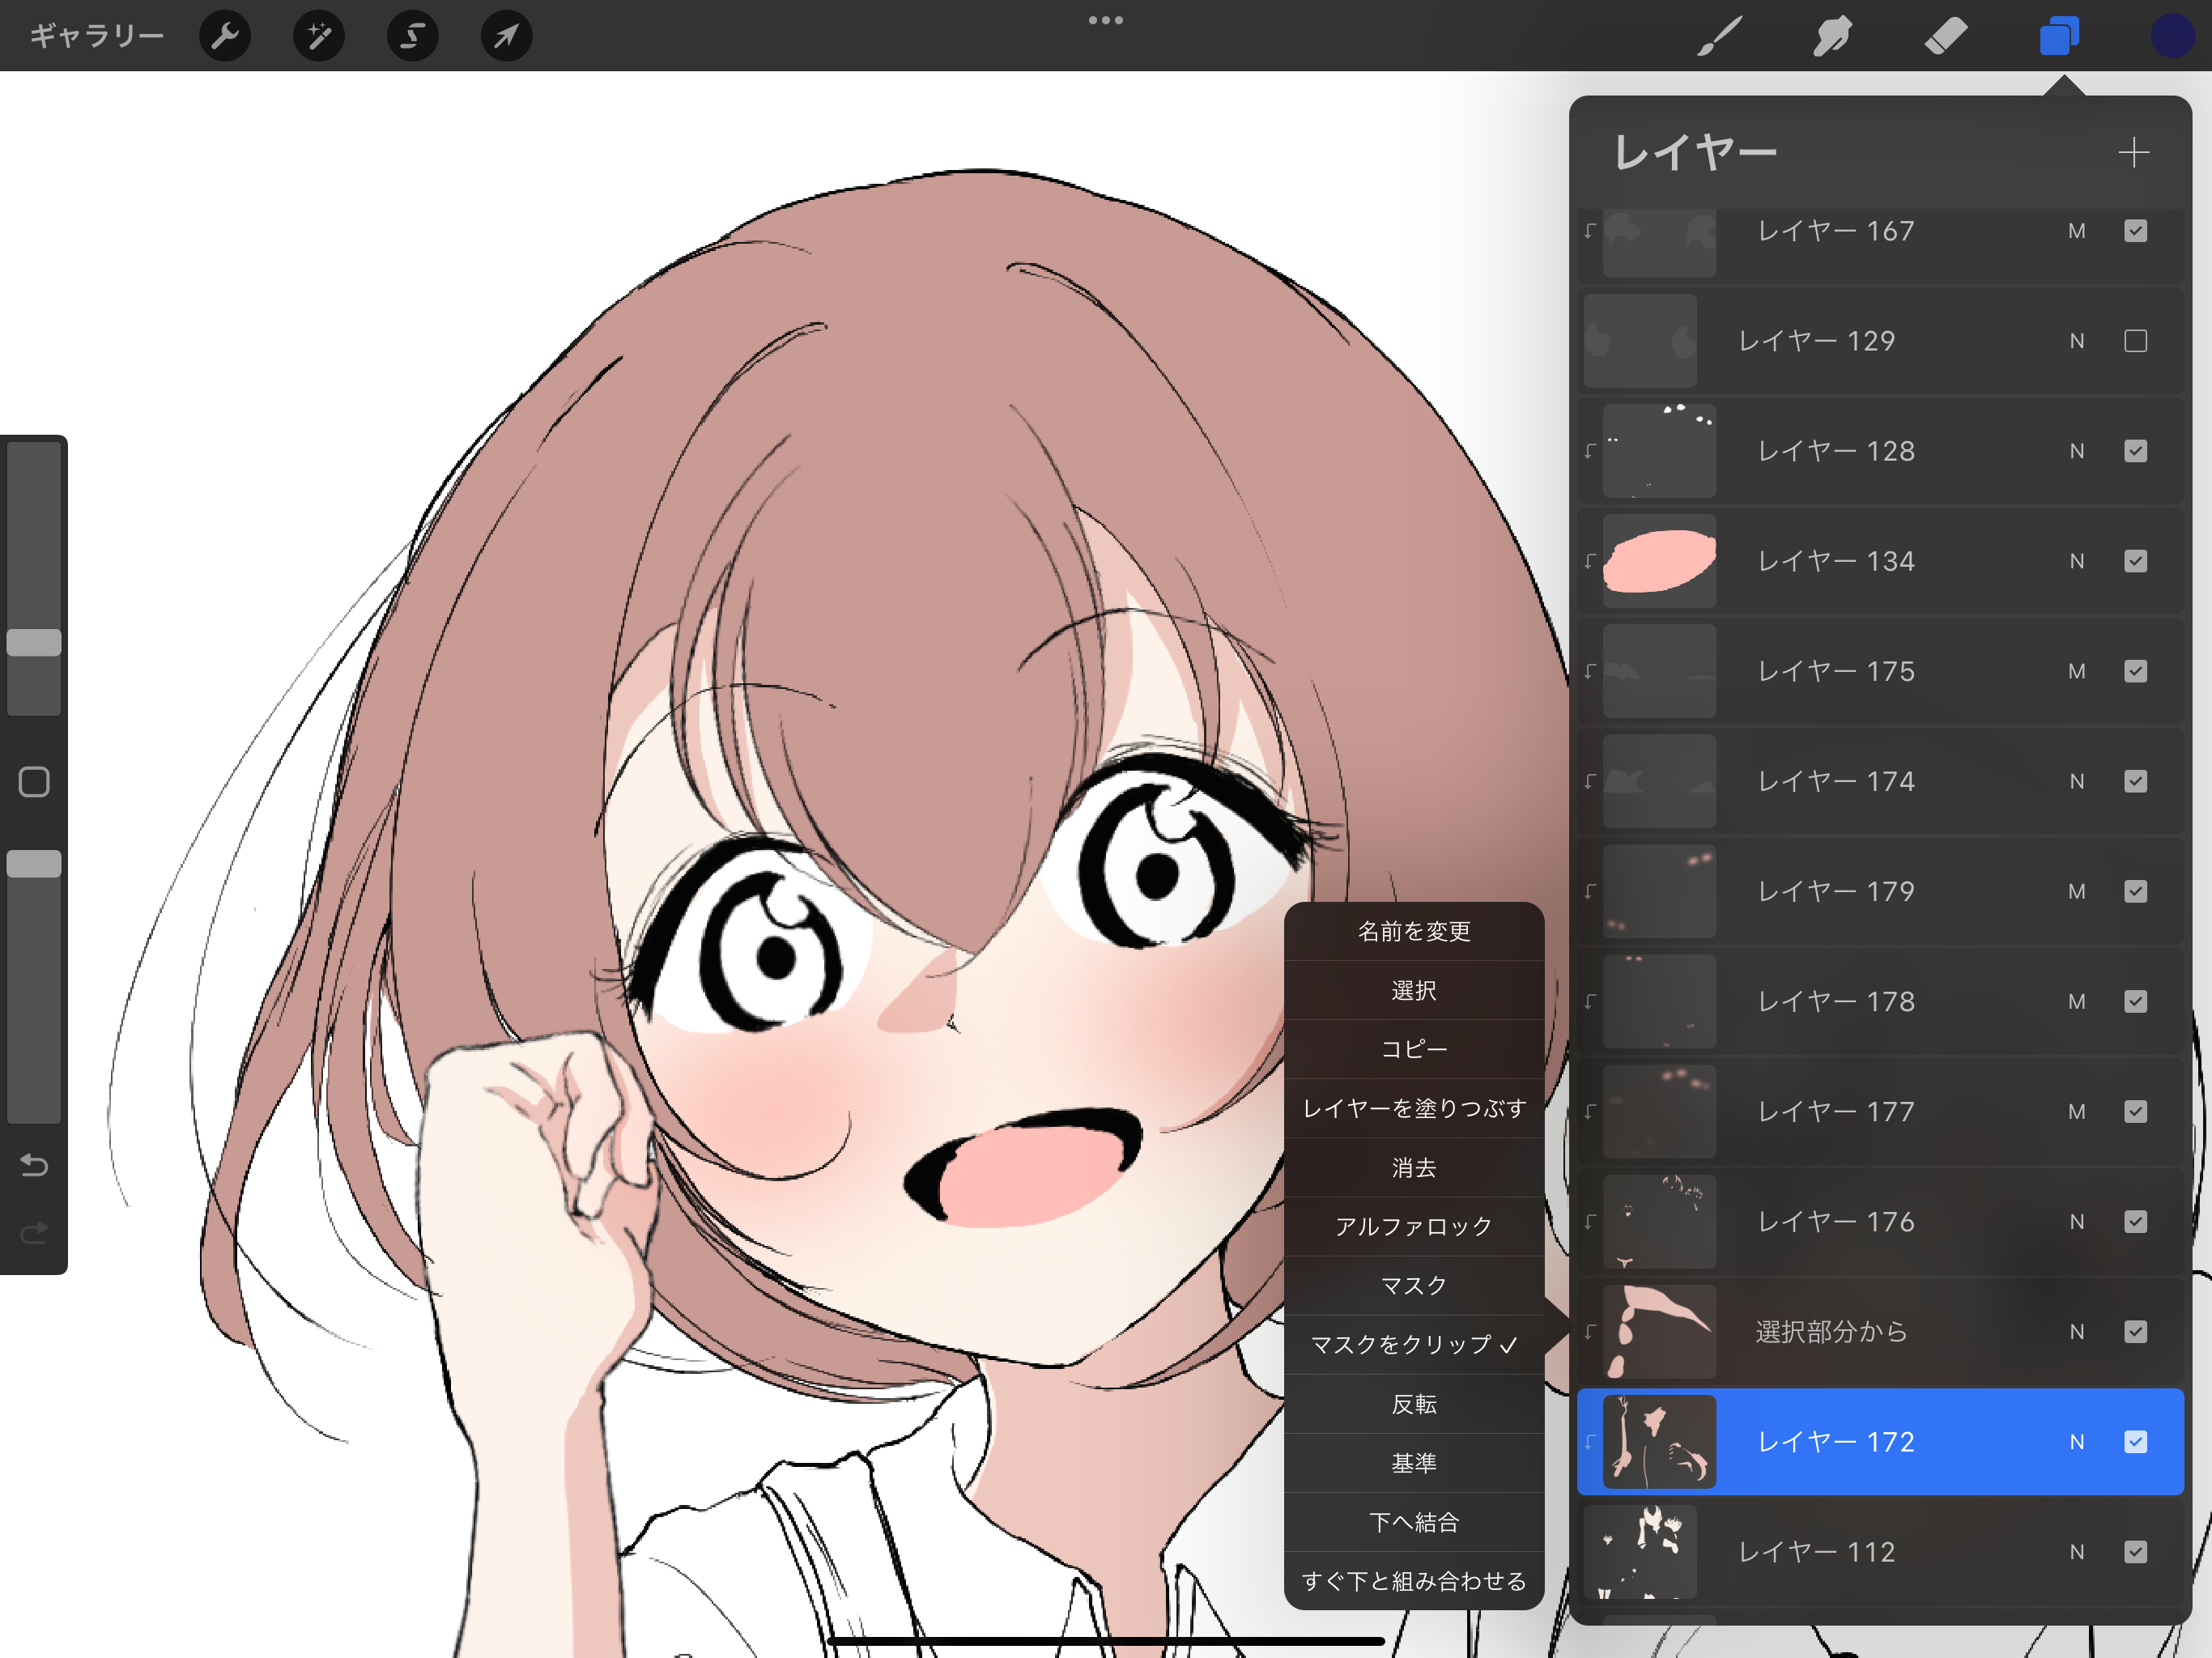Viewport: 2212px width, 1658px height.
Task: Activate the Selection S tool
Action: click(413, 36)
